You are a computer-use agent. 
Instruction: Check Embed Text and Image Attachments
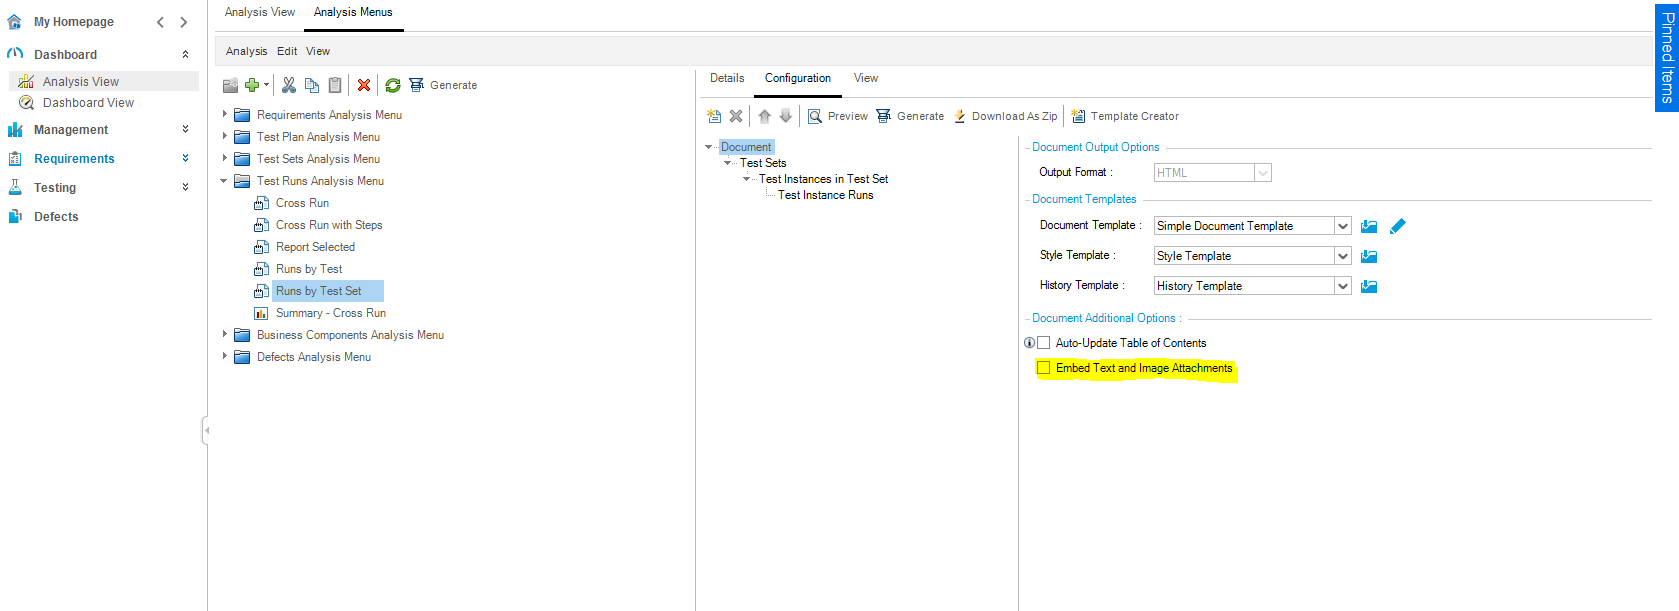point(1044,368)
